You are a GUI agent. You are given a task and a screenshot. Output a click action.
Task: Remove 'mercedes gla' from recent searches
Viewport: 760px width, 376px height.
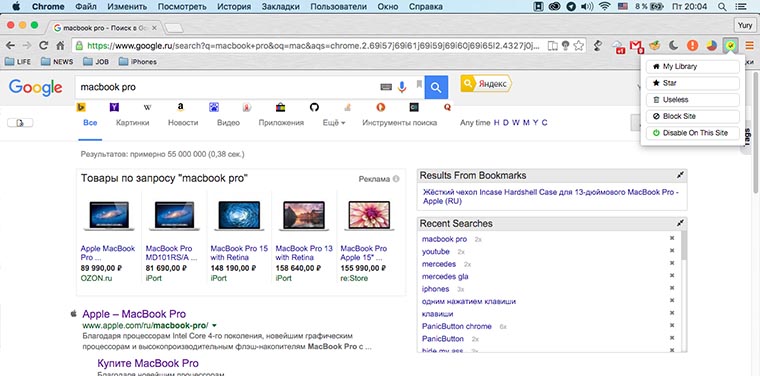672,276
